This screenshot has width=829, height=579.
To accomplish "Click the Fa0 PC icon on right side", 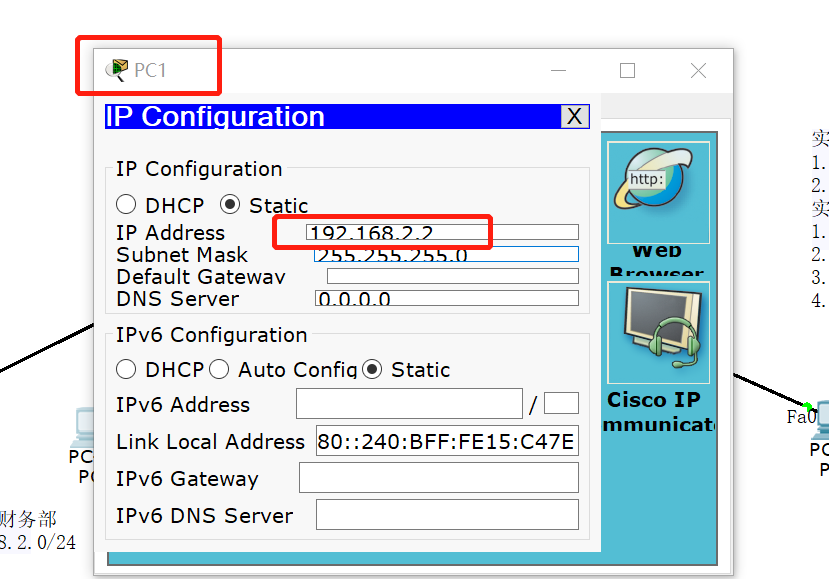I will [821, 421].
